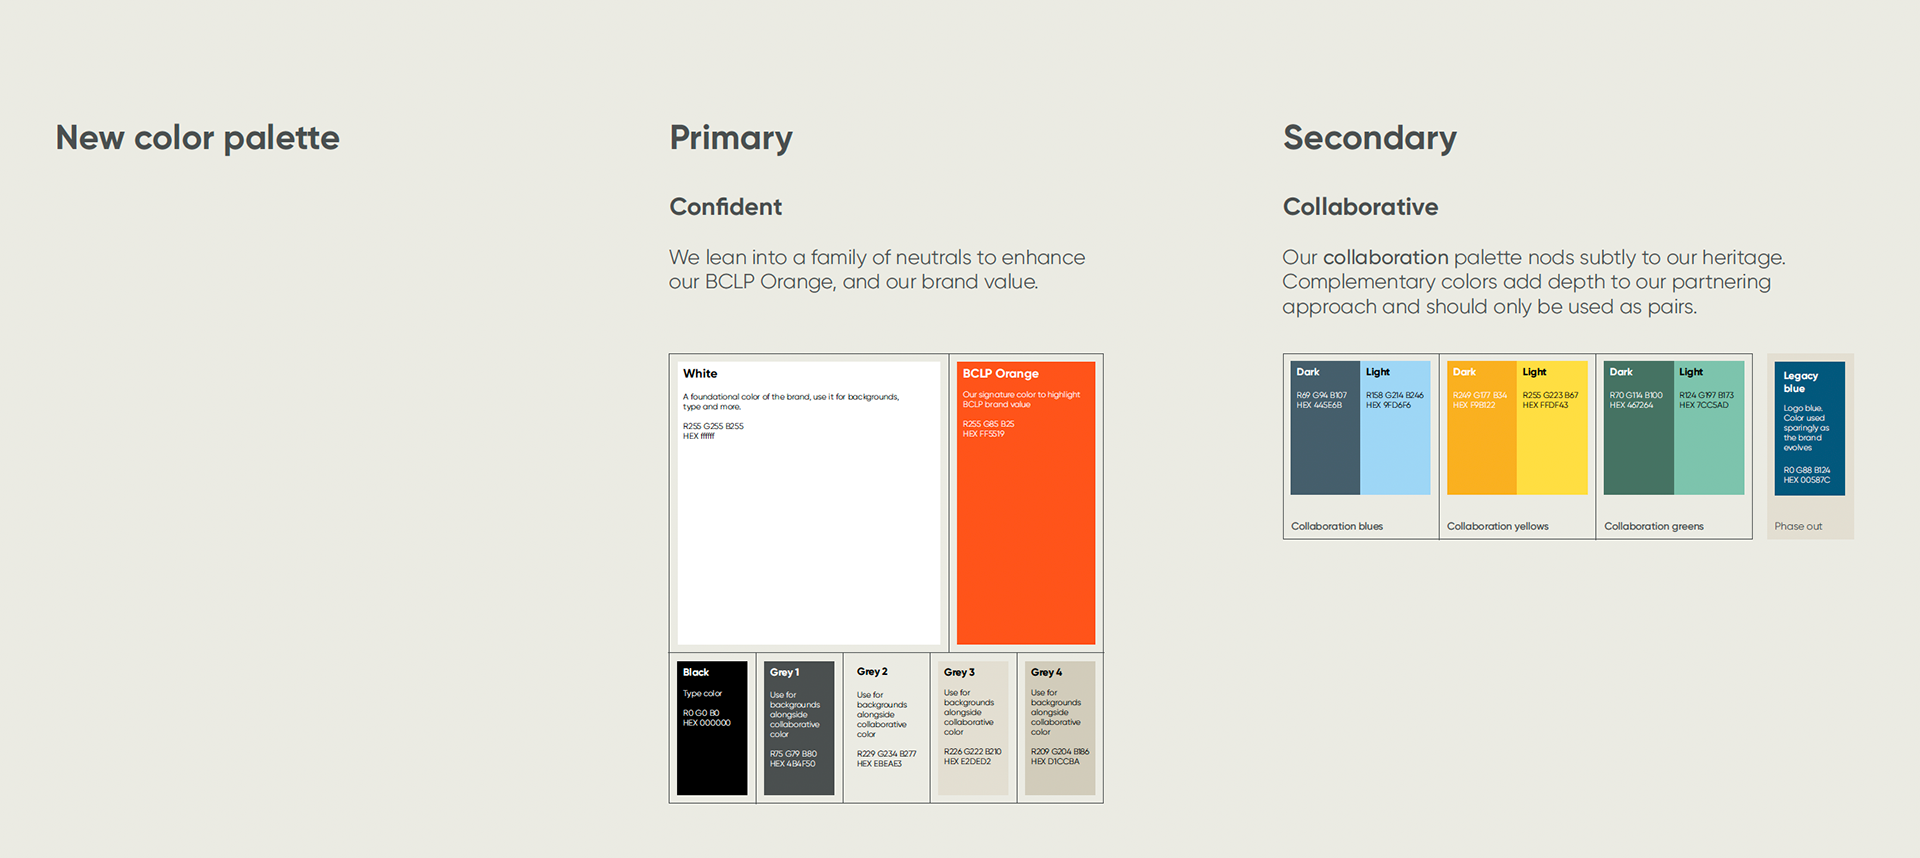Click the "HEX 00587C" value
1920x858 pixels.
pos(1807,480)
